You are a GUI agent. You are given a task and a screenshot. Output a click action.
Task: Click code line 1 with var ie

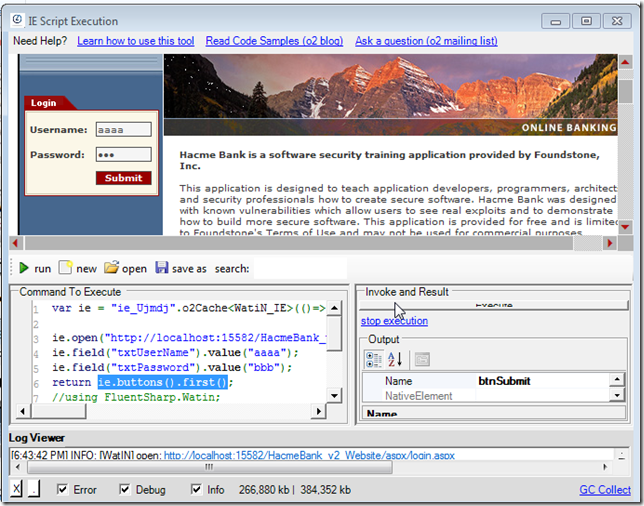pos(189,308)
